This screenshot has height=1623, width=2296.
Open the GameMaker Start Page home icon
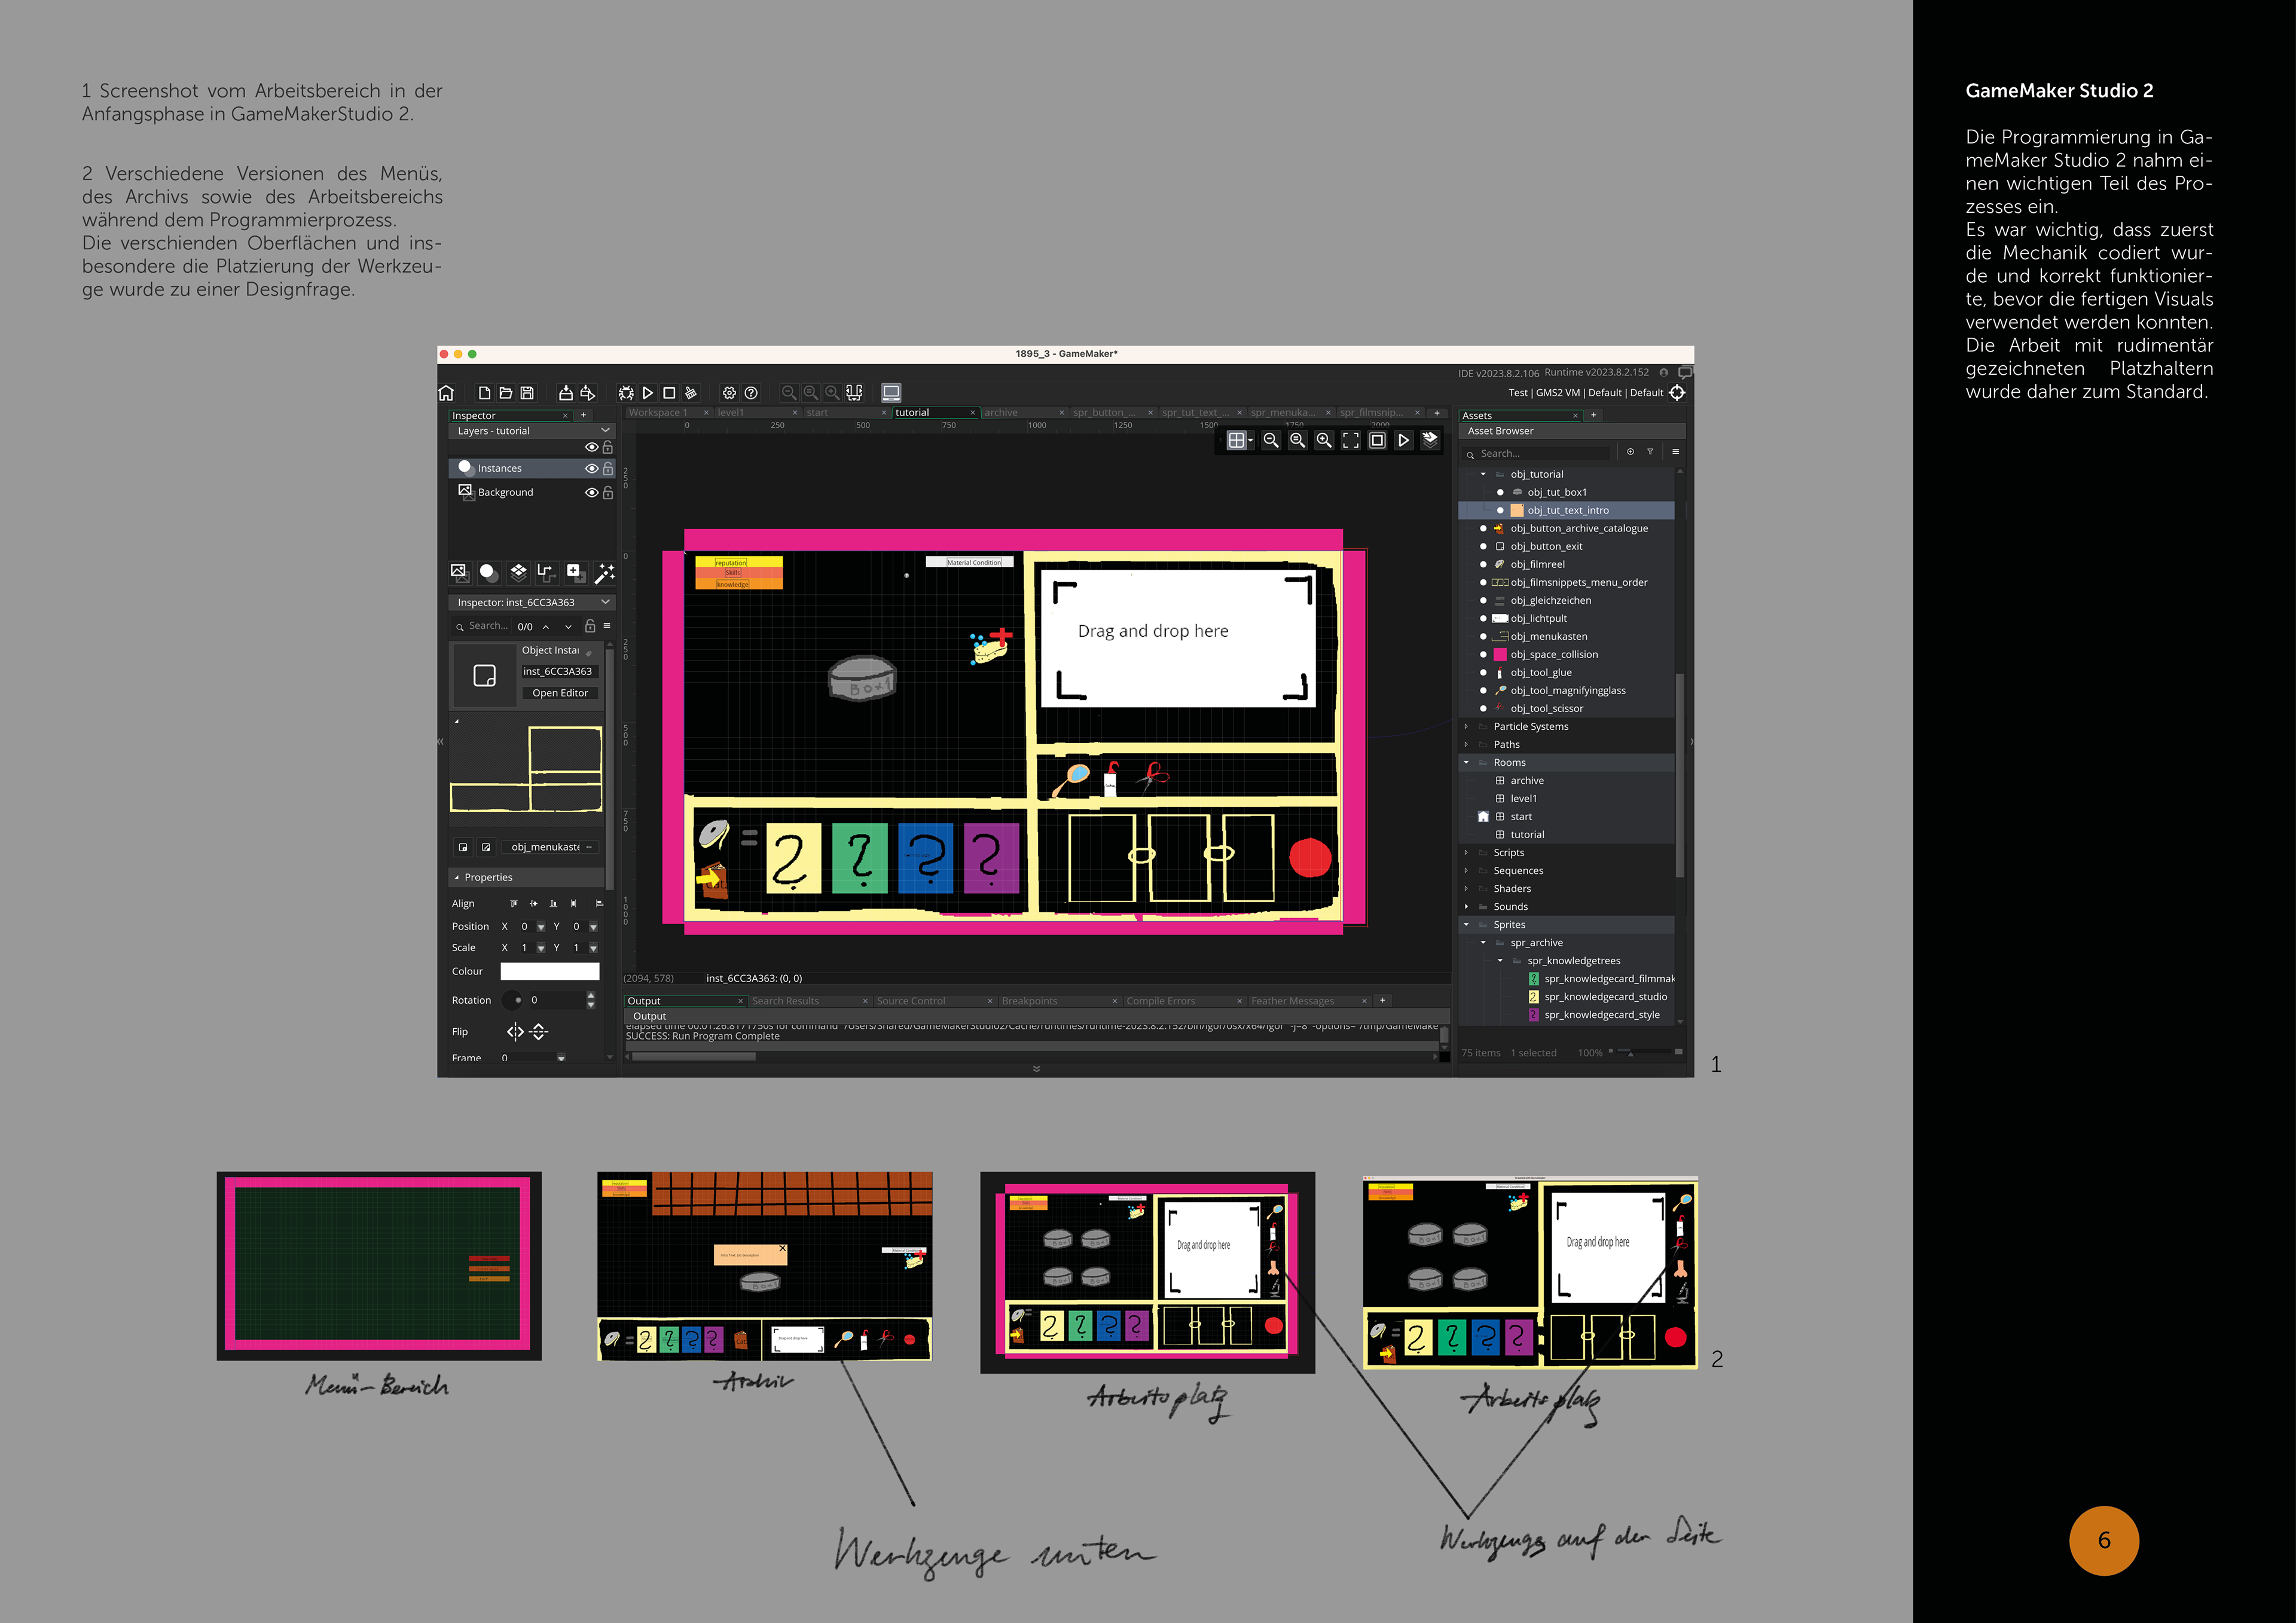click(446, 393)
